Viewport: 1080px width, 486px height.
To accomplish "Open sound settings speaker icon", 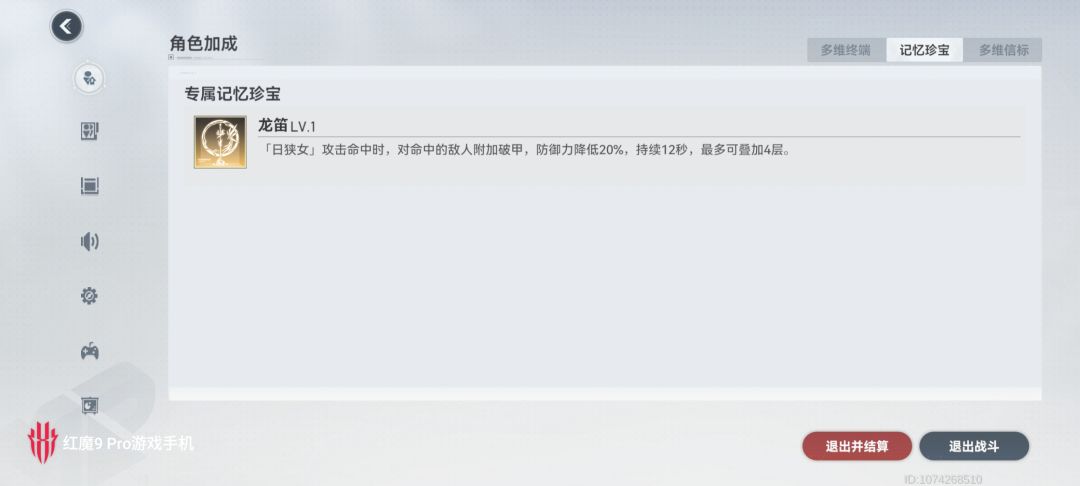I will [x=90, y=241].
